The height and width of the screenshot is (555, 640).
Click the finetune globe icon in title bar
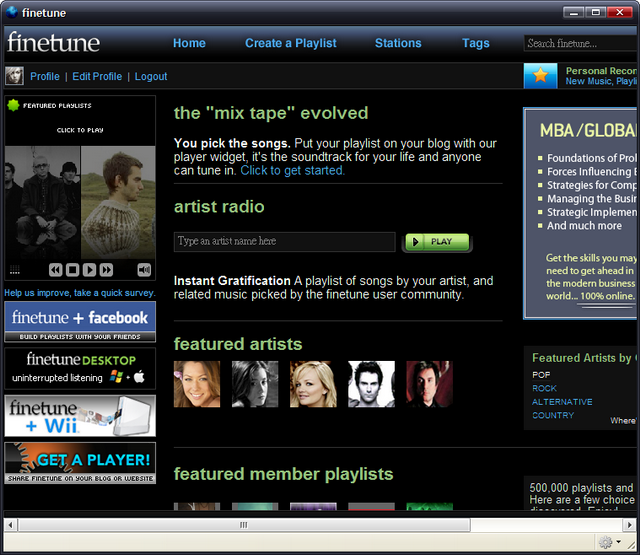pos(12,12)
